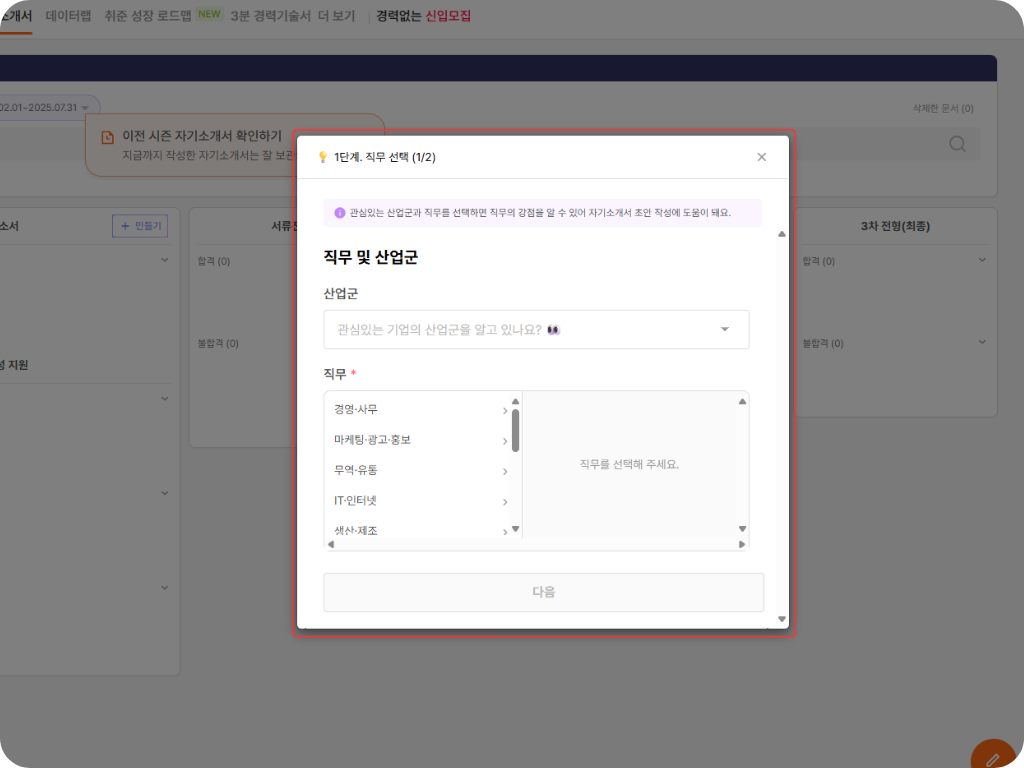Expand the chevron under the 지원 panel
Viewport: 1024px width, 768px height.
pos(165,398)
